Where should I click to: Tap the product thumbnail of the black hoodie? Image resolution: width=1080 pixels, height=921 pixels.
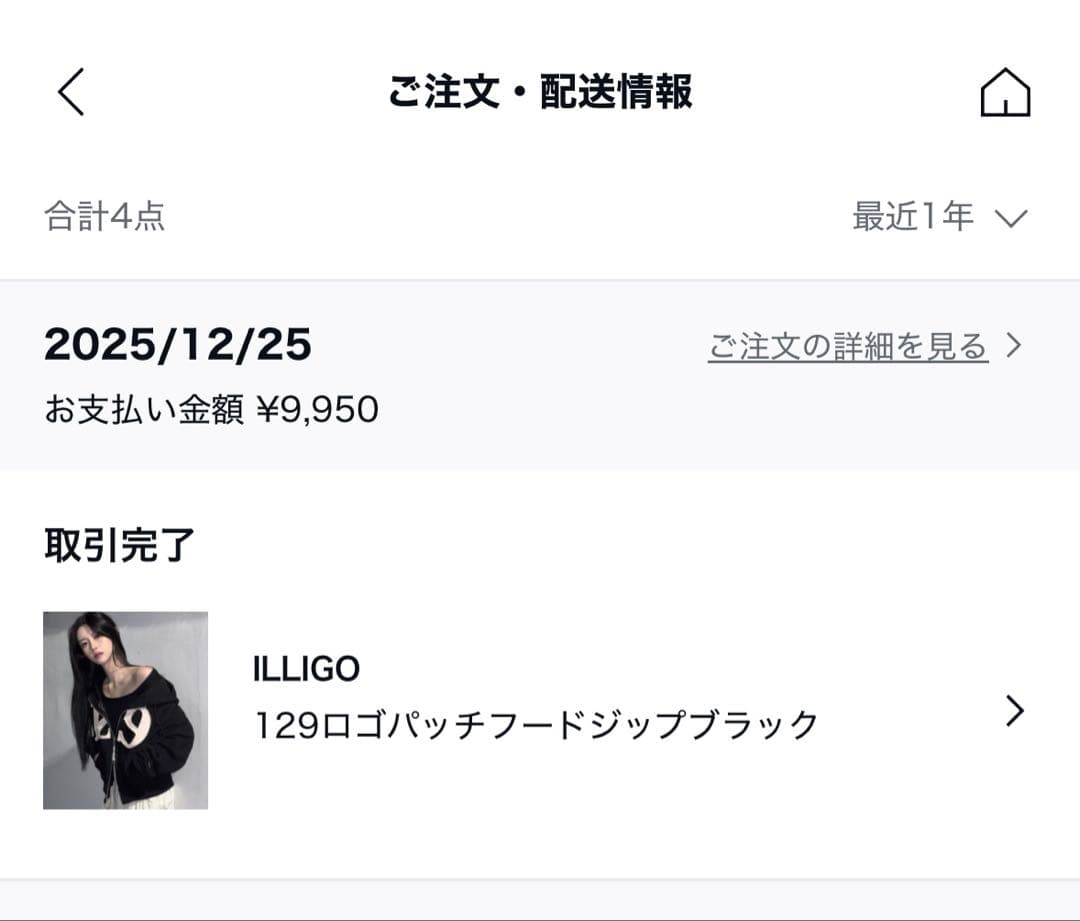tap(124, 712)
